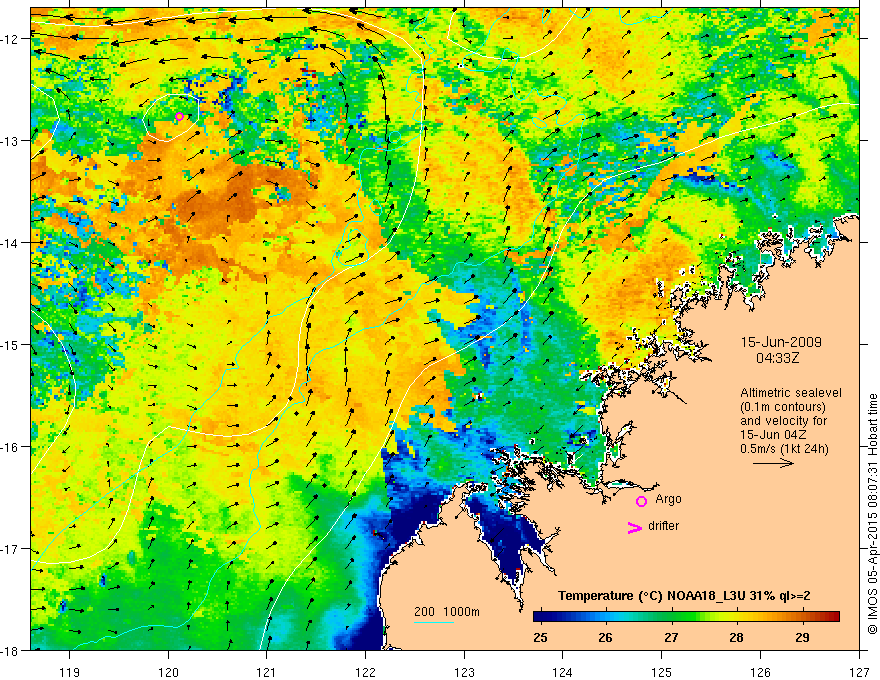Click the 0.5m/s velocity scale arrow
This screenshot has height=680, width=880.
point(773,463)
